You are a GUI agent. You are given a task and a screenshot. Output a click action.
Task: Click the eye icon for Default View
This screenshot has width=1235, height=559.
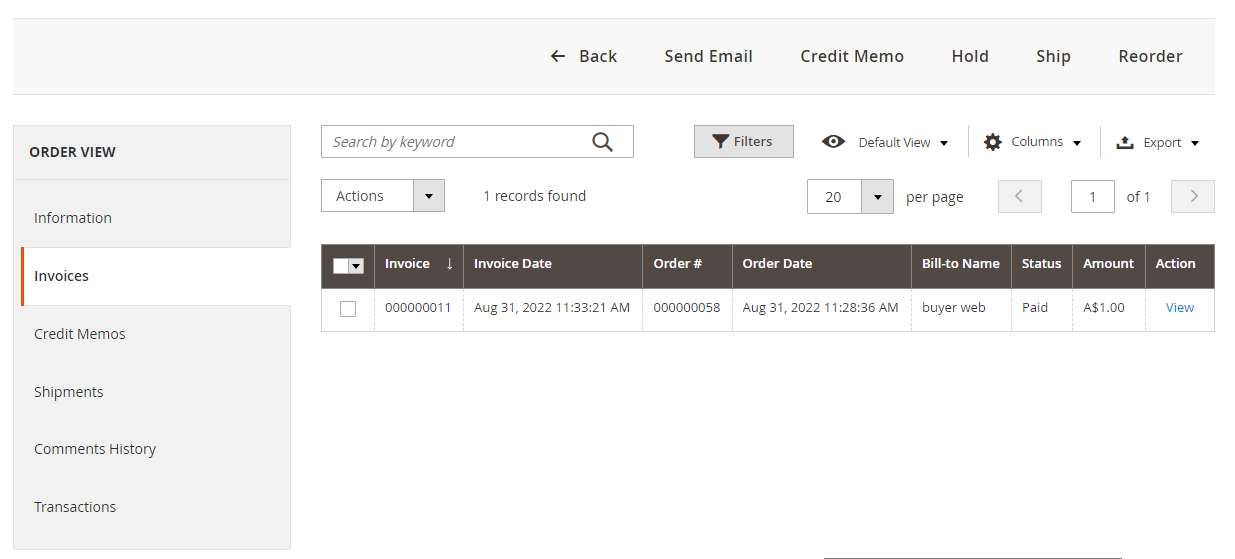click(x=833, y=142)
